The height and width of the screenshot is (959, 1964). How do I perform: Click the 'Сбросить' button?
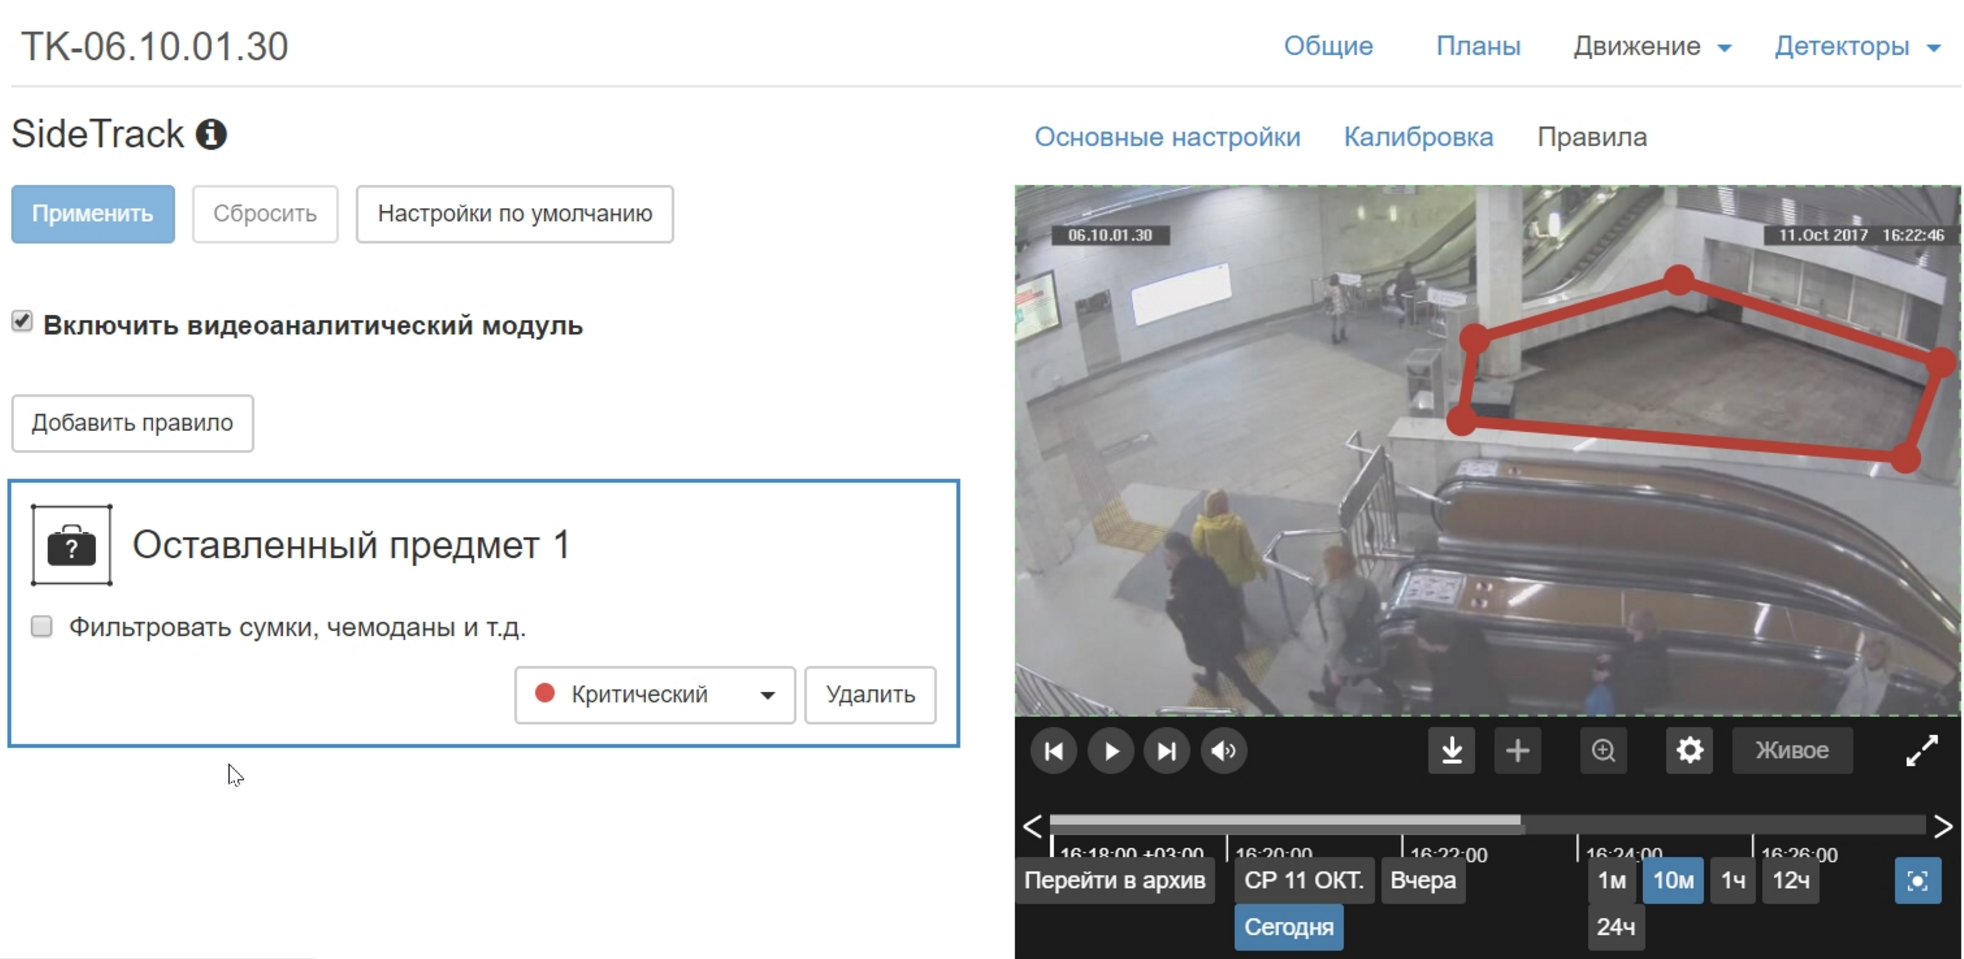pyautogui.click(x=265, y=214)
